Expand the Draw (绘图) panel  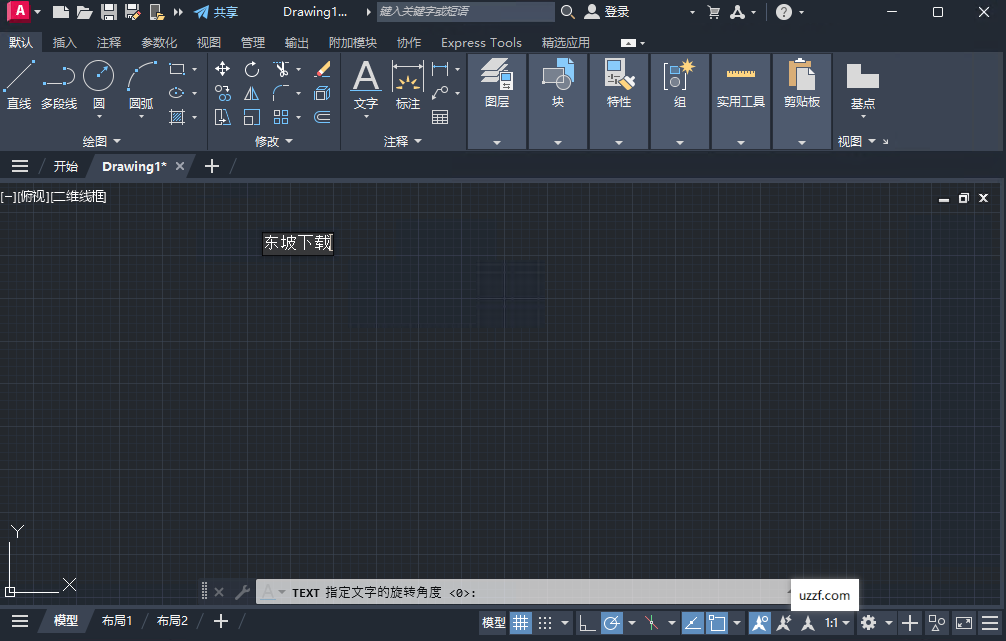pyautogui.click(x=101, y=140)
